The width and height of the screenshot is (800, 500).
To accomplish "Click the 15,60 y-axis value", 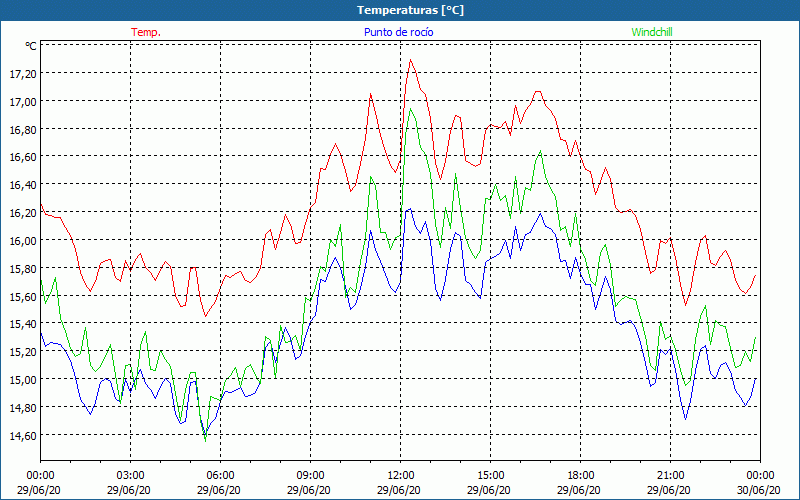I will 23,296.
